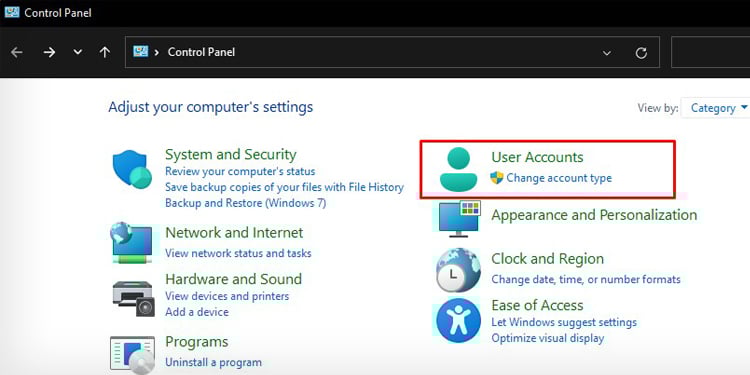Open Backup and Restore (Windows 7)
Screen dimensions: 750x375
pyautogui.click(x=245, y=203)
